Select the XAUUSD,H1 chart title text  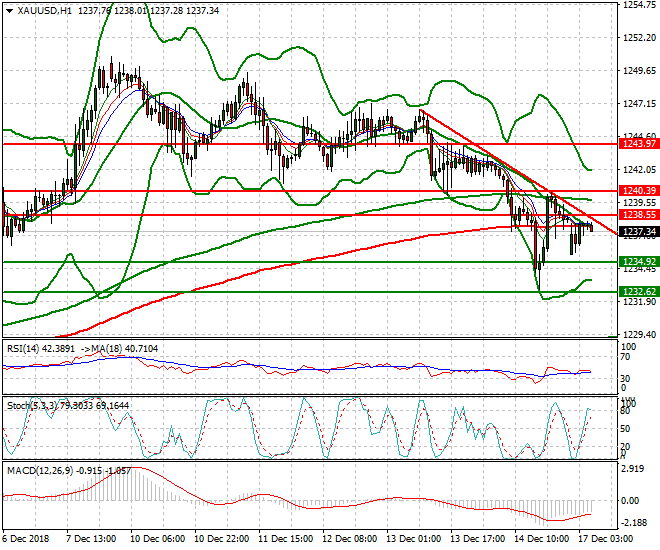44,9
